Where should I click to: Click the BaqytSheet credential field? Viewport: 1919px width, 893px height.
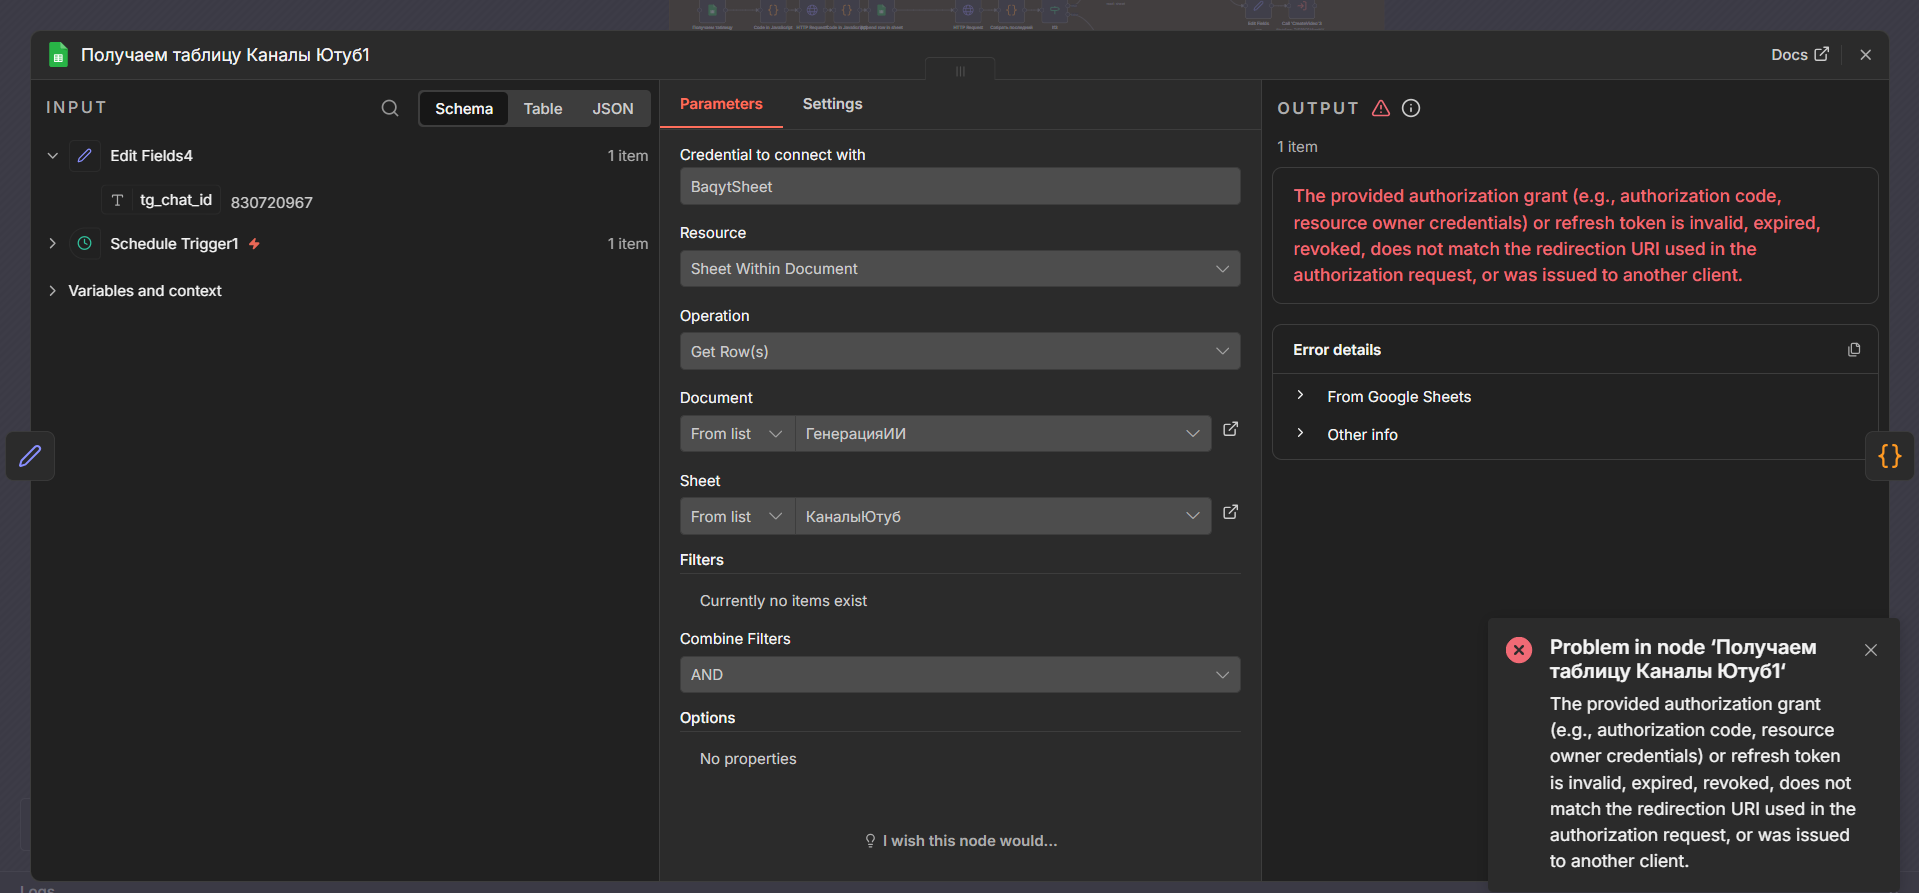959,186
